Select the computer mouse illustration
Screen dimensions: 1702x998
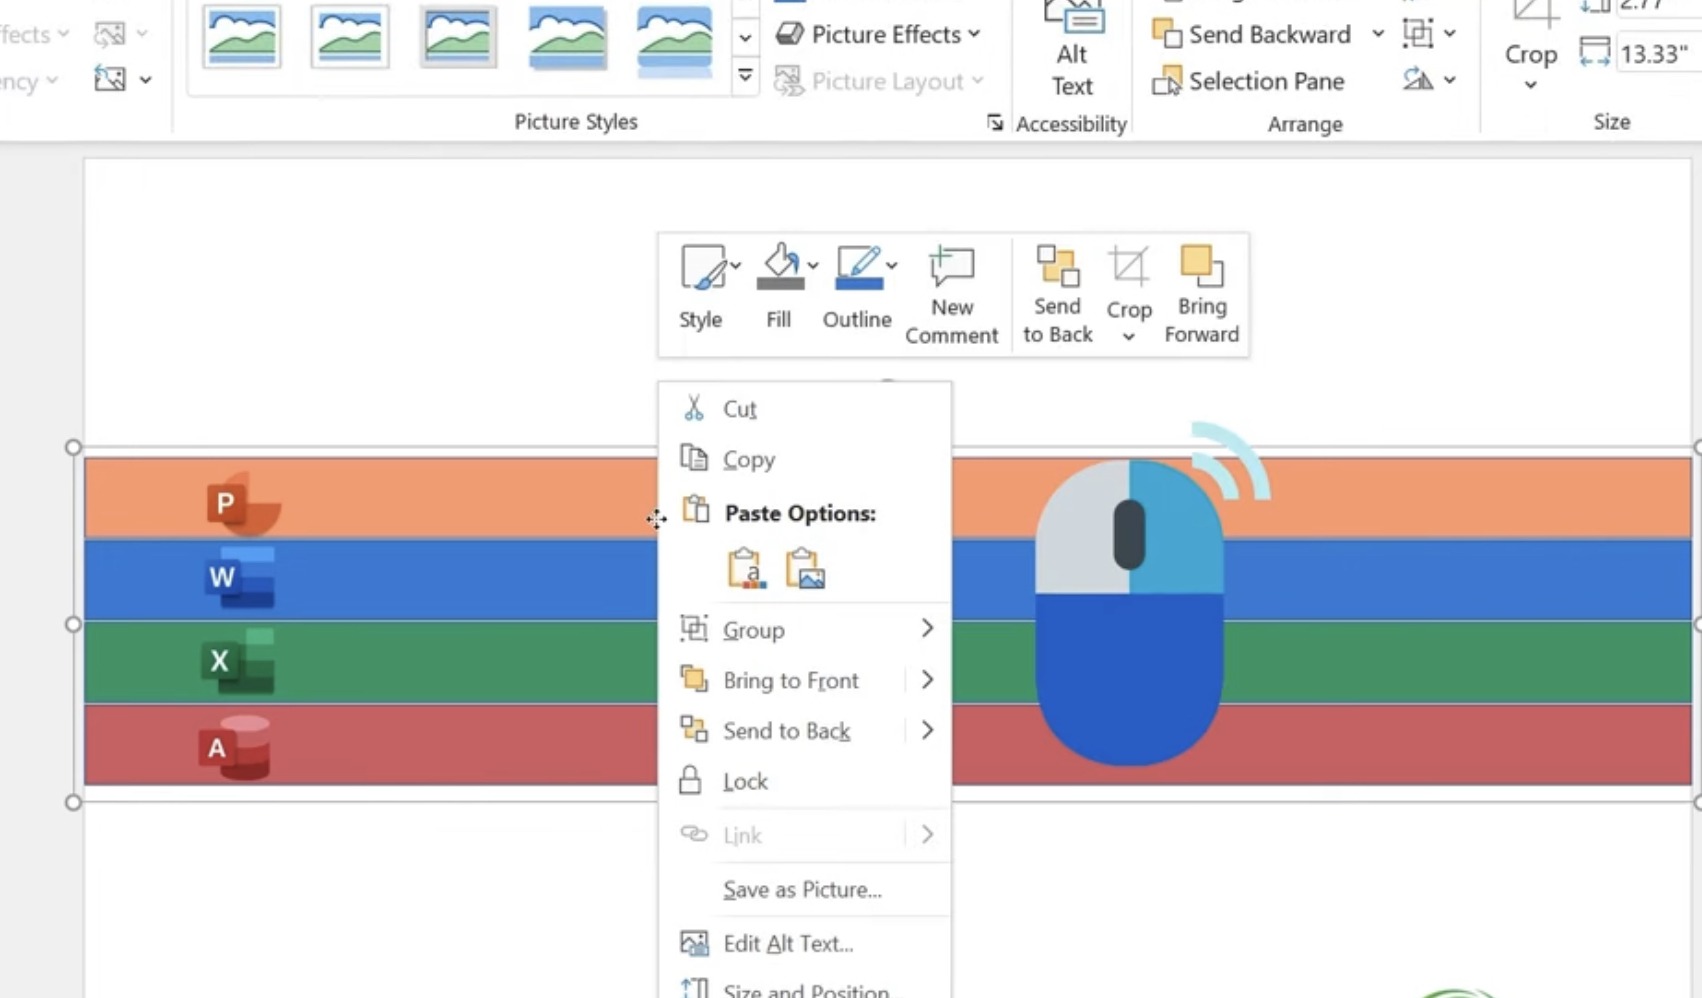(1130, 612)
